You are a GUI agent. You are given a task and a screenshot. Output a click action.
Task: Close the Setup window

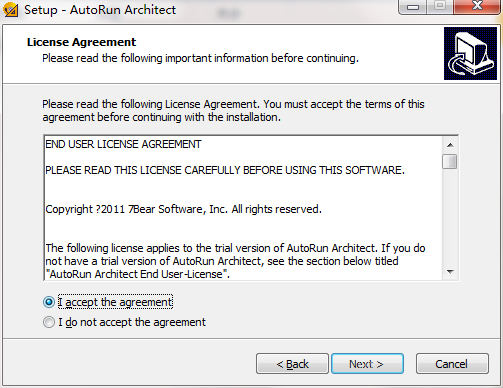(477, 6)
